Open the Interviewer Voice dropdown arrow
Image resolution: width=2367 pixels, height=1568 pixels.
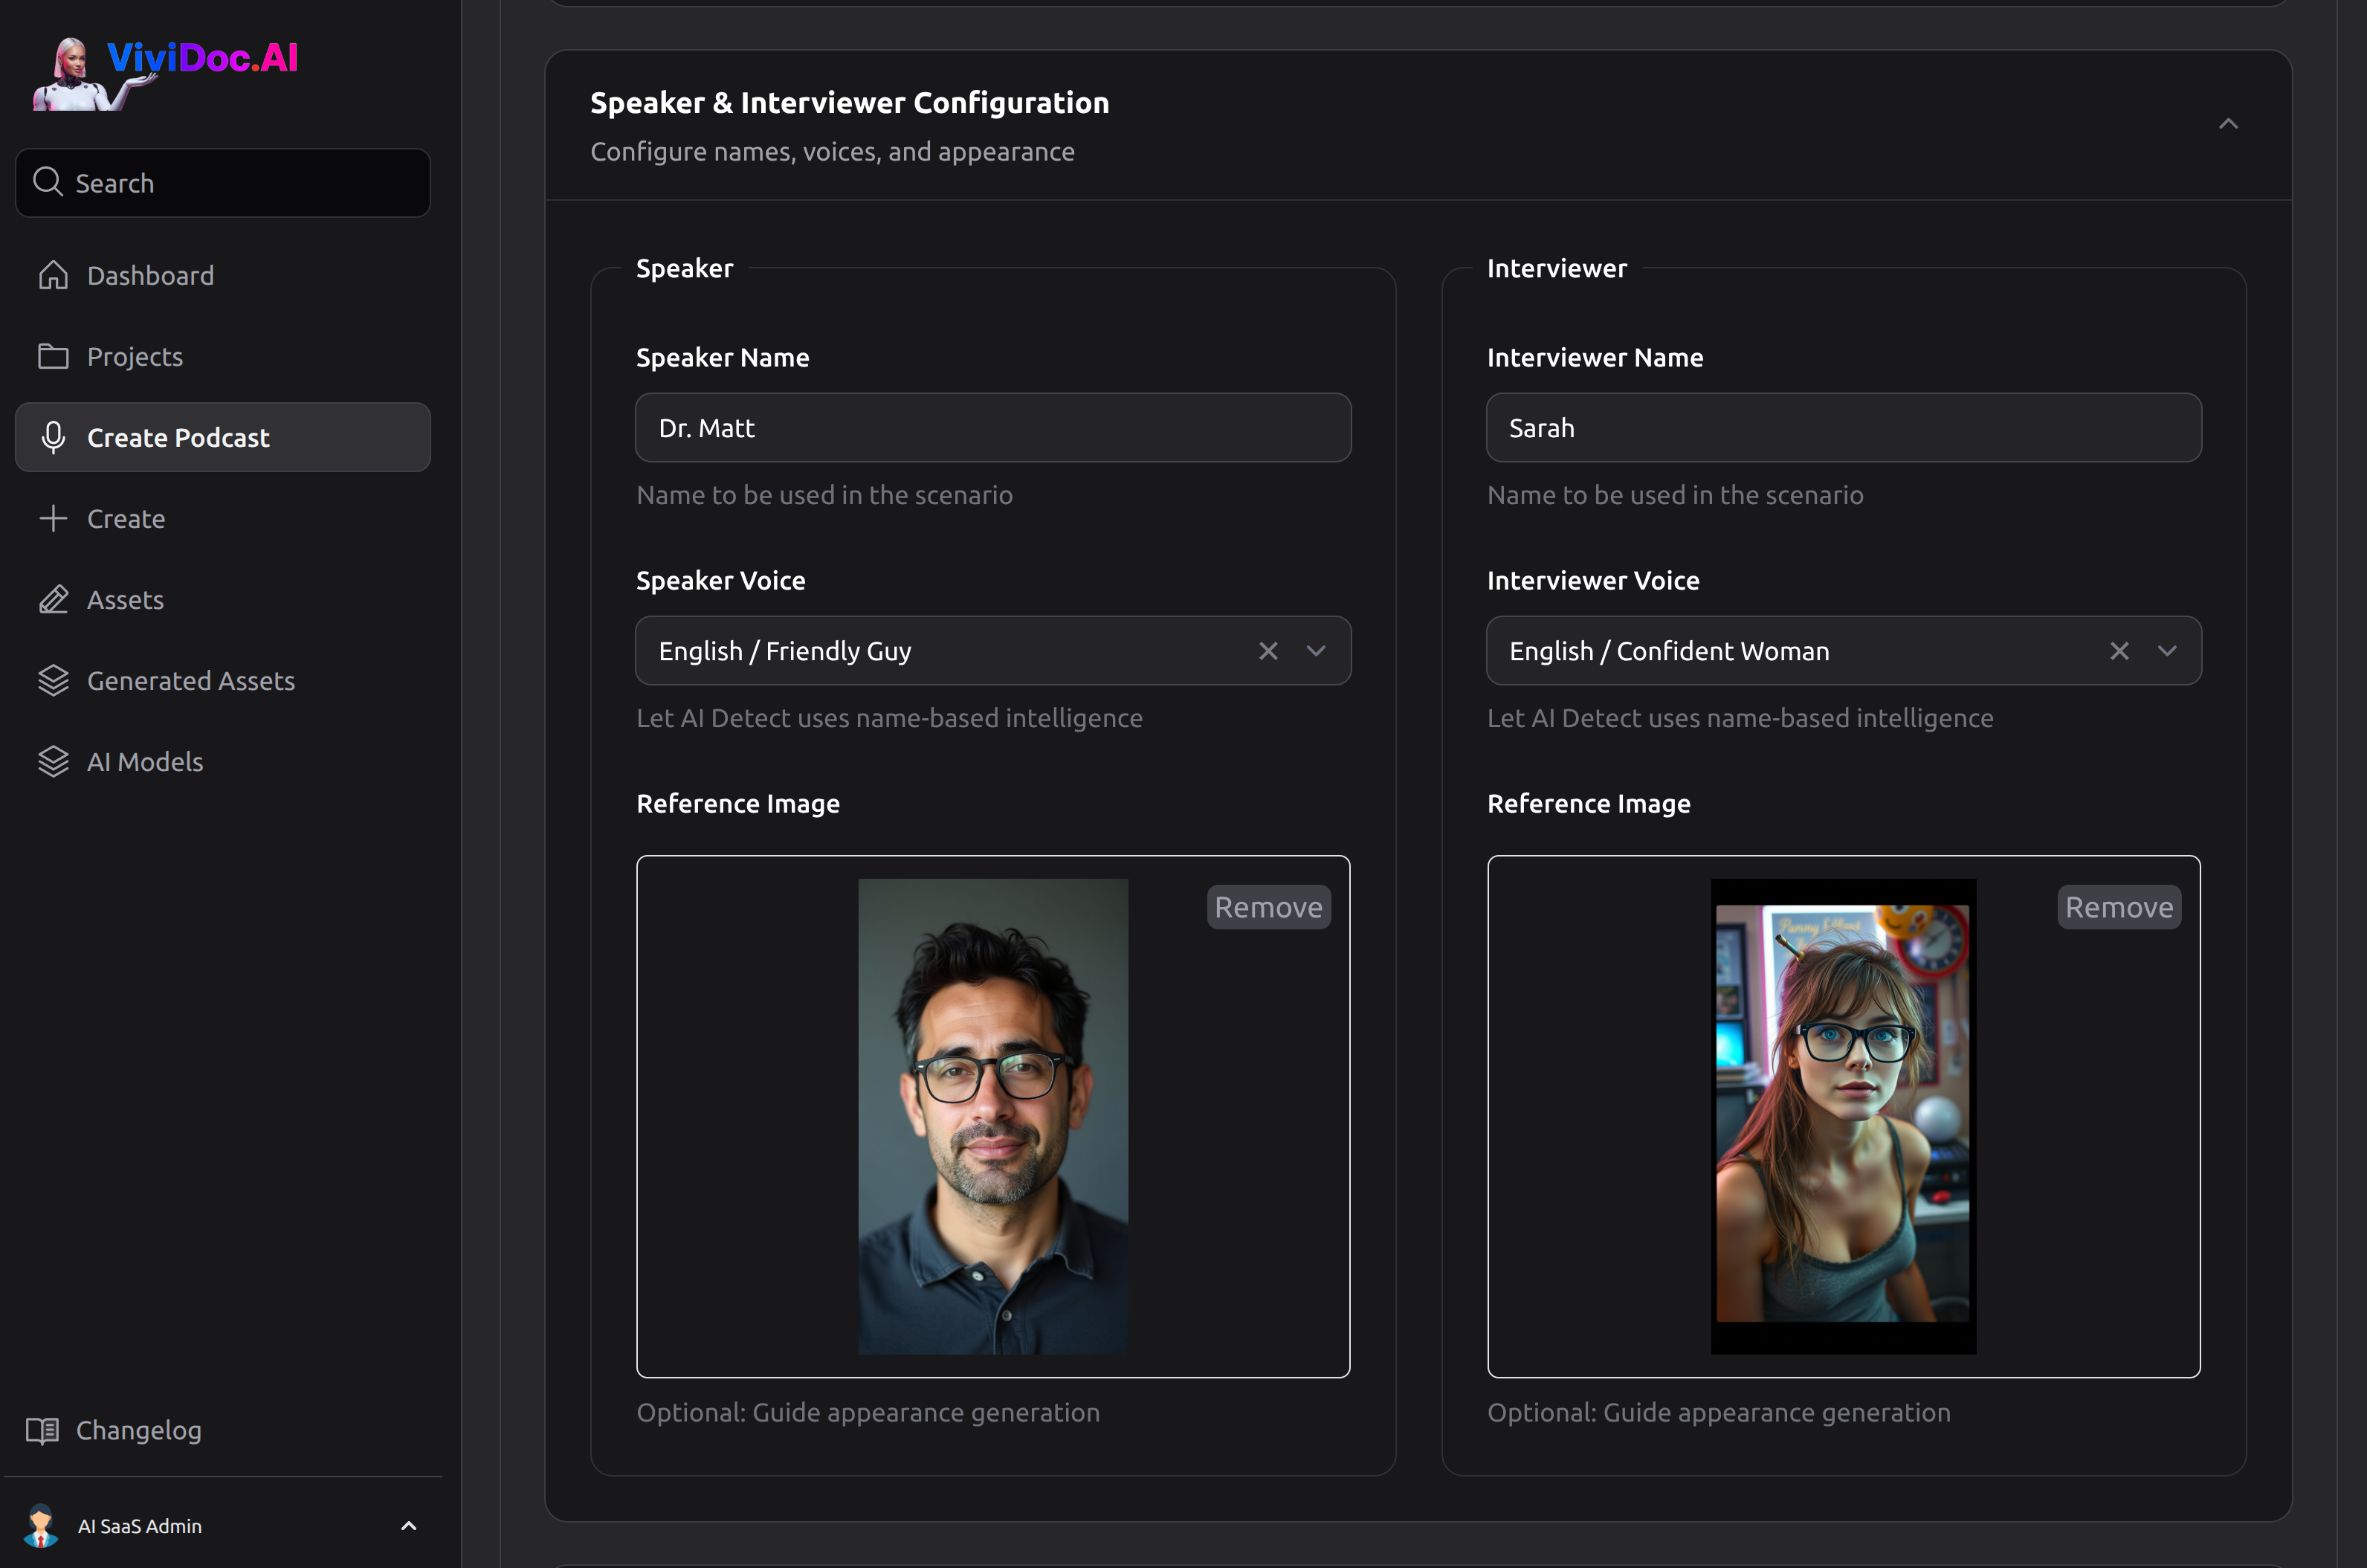click(x=2166, y=651)
